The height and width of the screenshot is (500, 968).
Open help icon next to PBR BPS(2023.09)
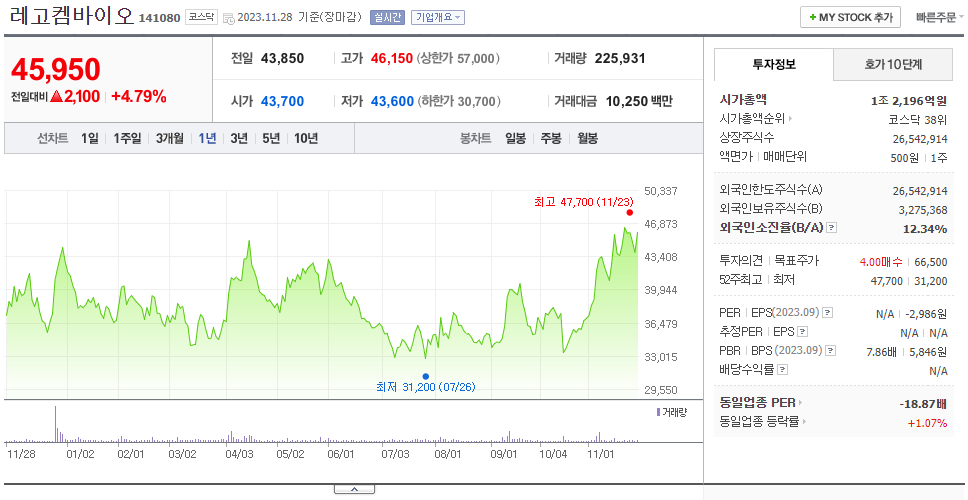pyautogui.click(x=831, y=351)
